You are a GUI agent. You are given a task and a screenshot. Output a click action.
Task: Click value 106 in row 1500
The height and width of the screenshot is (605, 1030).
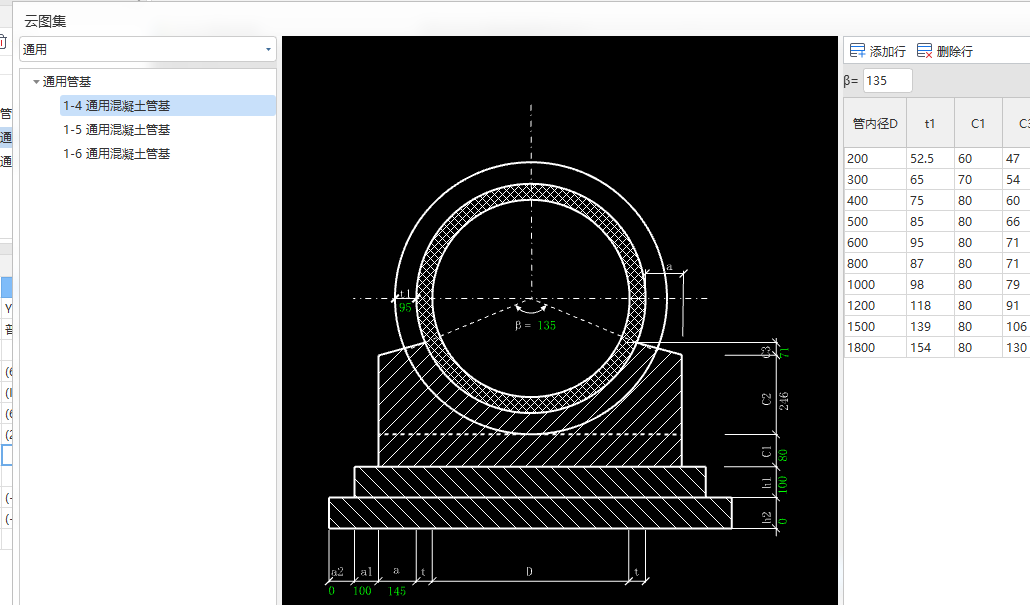pyautogui.click(x=1016, y=326)
